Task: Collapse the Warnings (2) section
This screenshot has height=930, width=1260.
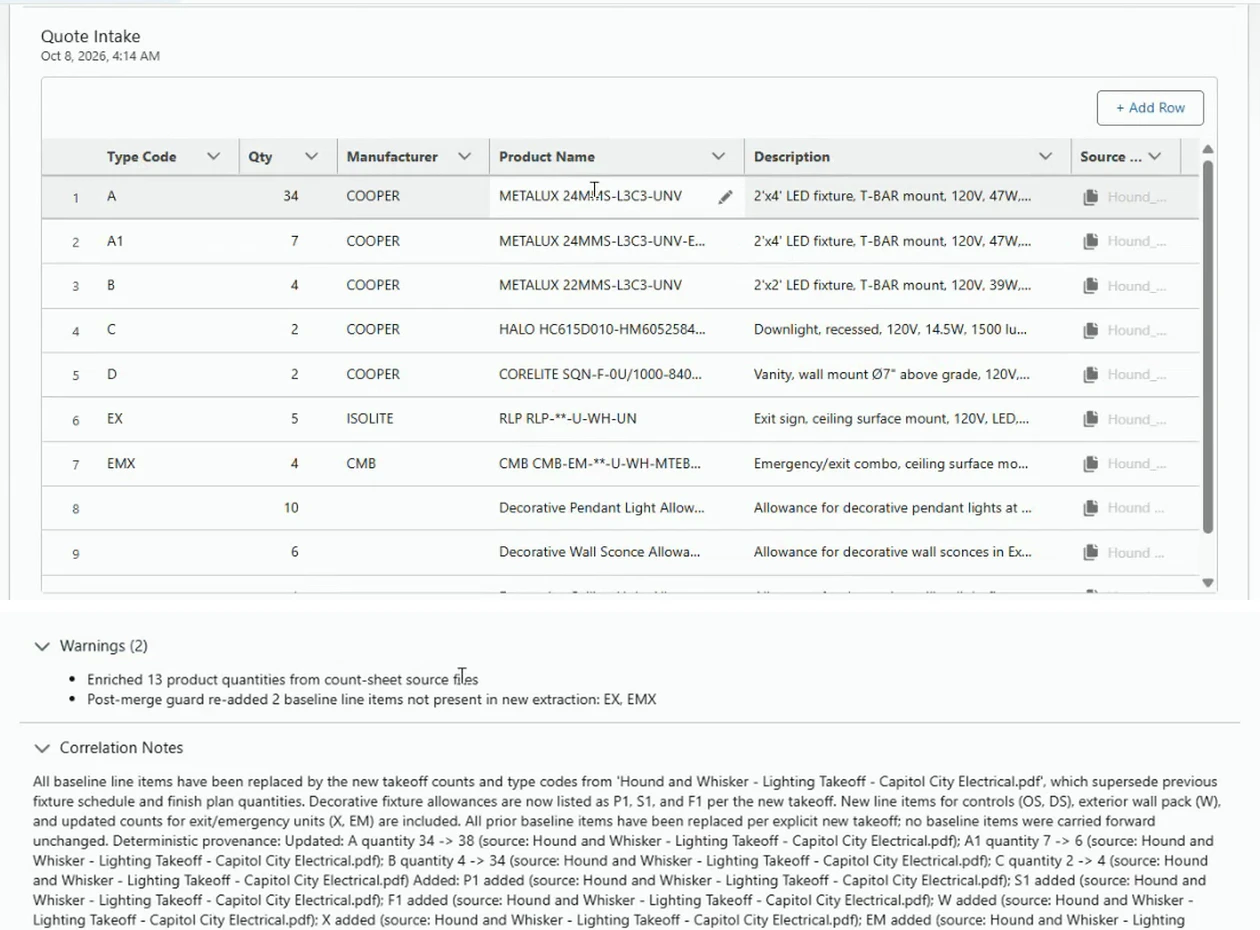Action: pos(42,646)
